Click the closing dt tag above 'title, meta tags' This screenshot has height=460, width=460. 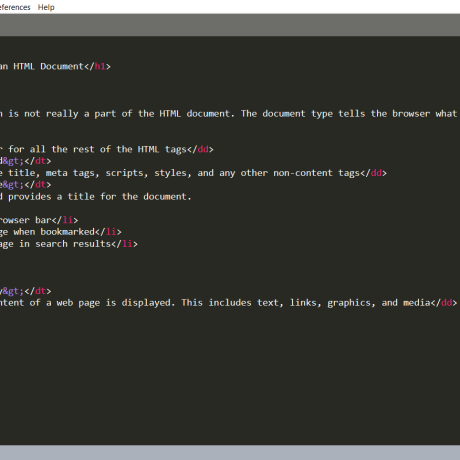click(x=38, y=161)
